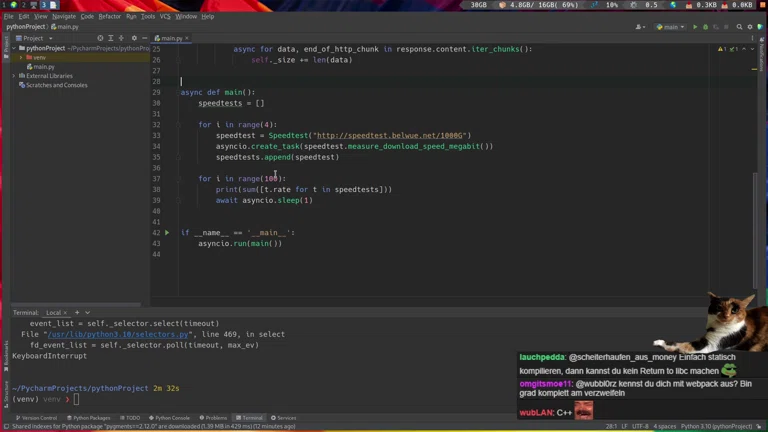Open the VCS menu
Screen dimensions: 768x432
[165, 16]
